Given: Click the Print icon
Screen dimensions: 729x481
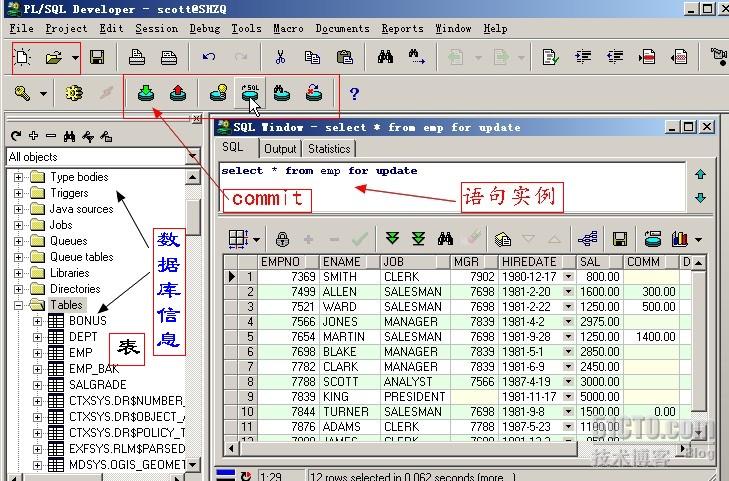Looking at the screenshot, I should [x=137, y=58].
